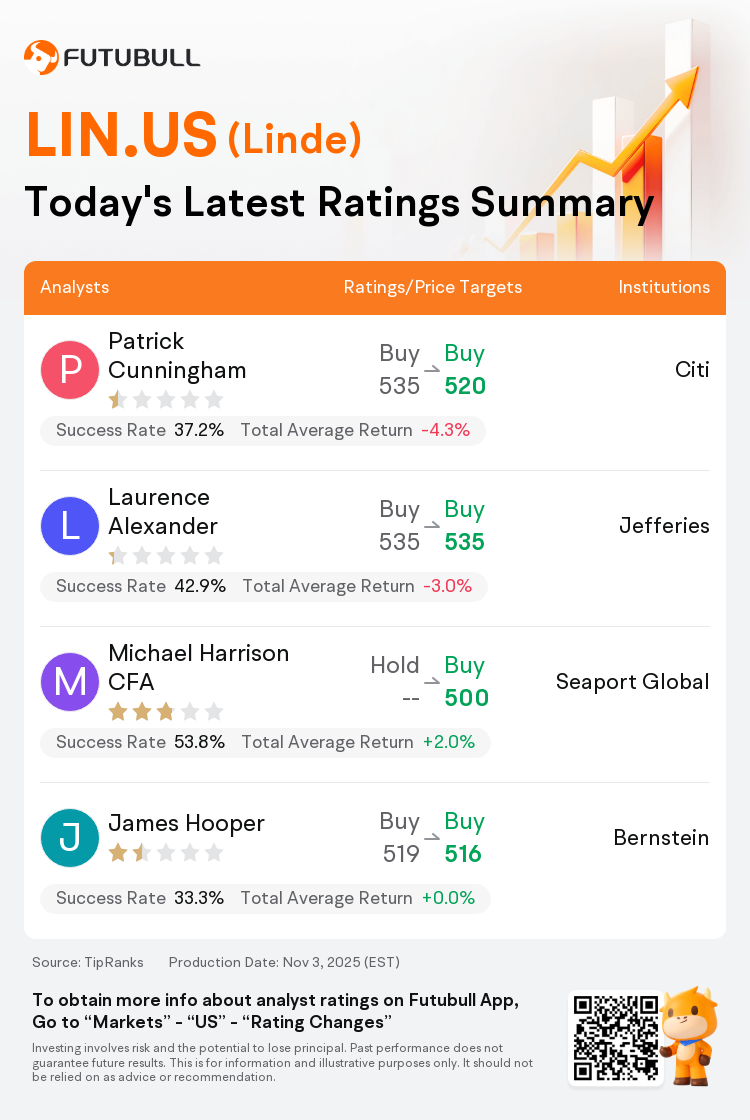Viewport: 750px width, 1120px height.
Task: Click the Futubull logo icon
Action: (x=41, y=58)
